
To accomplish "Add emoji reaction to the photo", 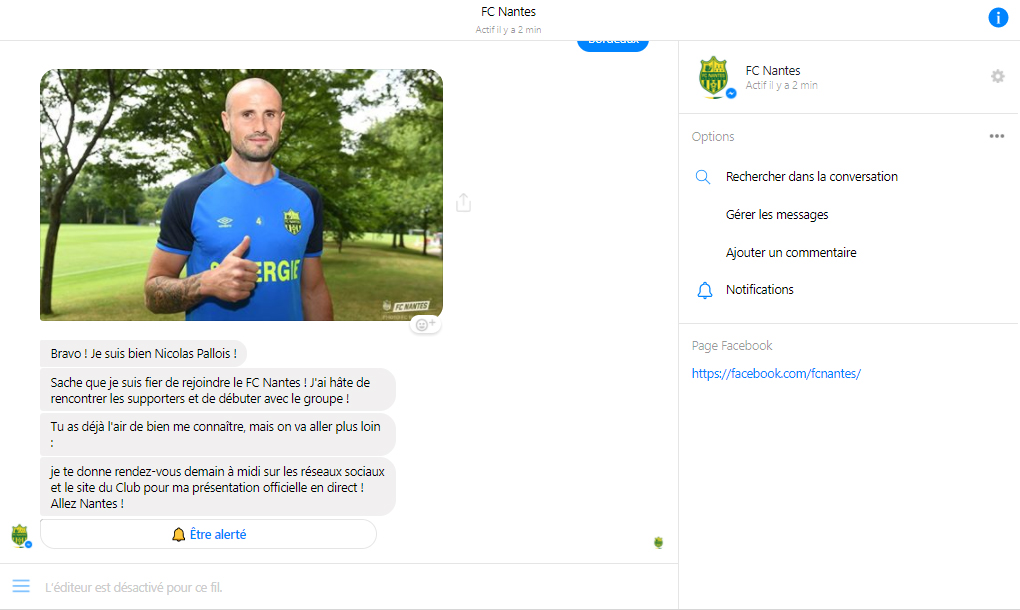I will (x=425, y=324).
